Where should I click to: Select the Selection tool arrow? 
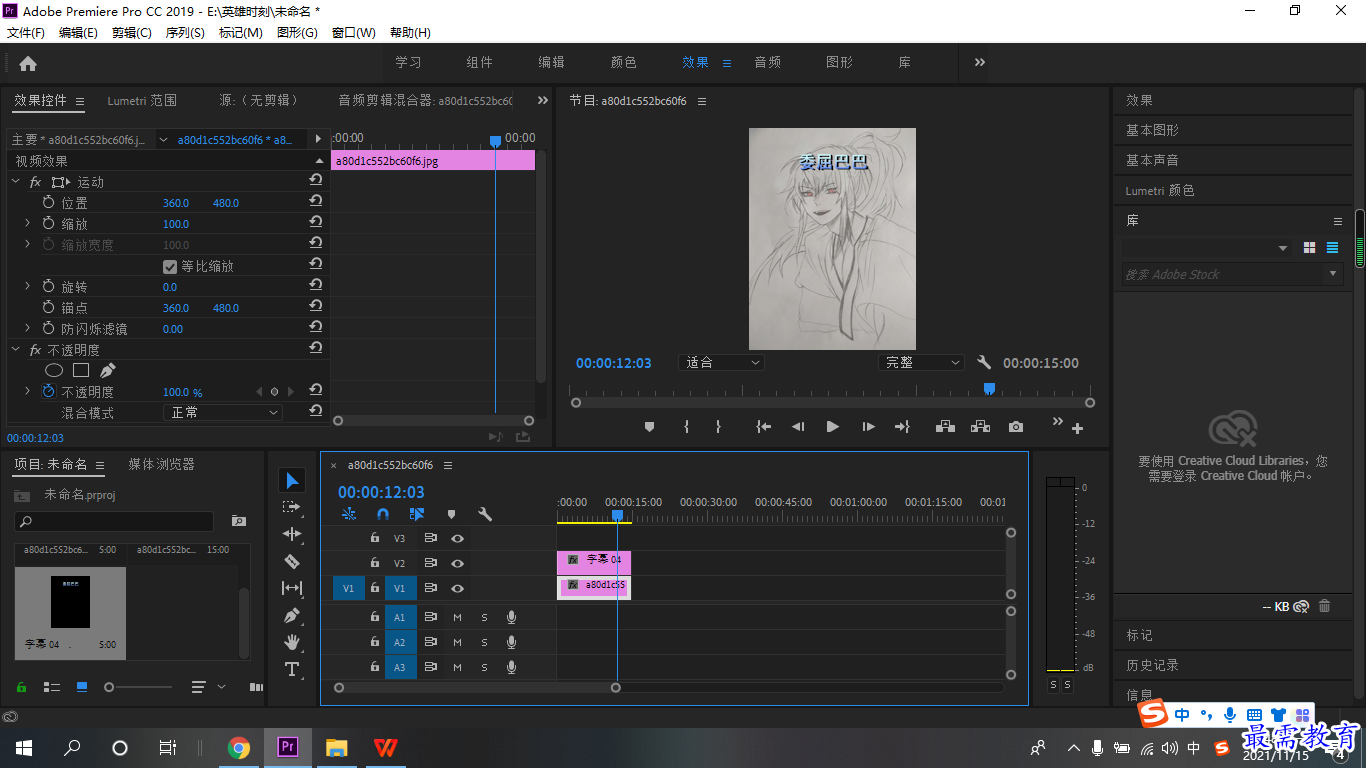point(292,481)
